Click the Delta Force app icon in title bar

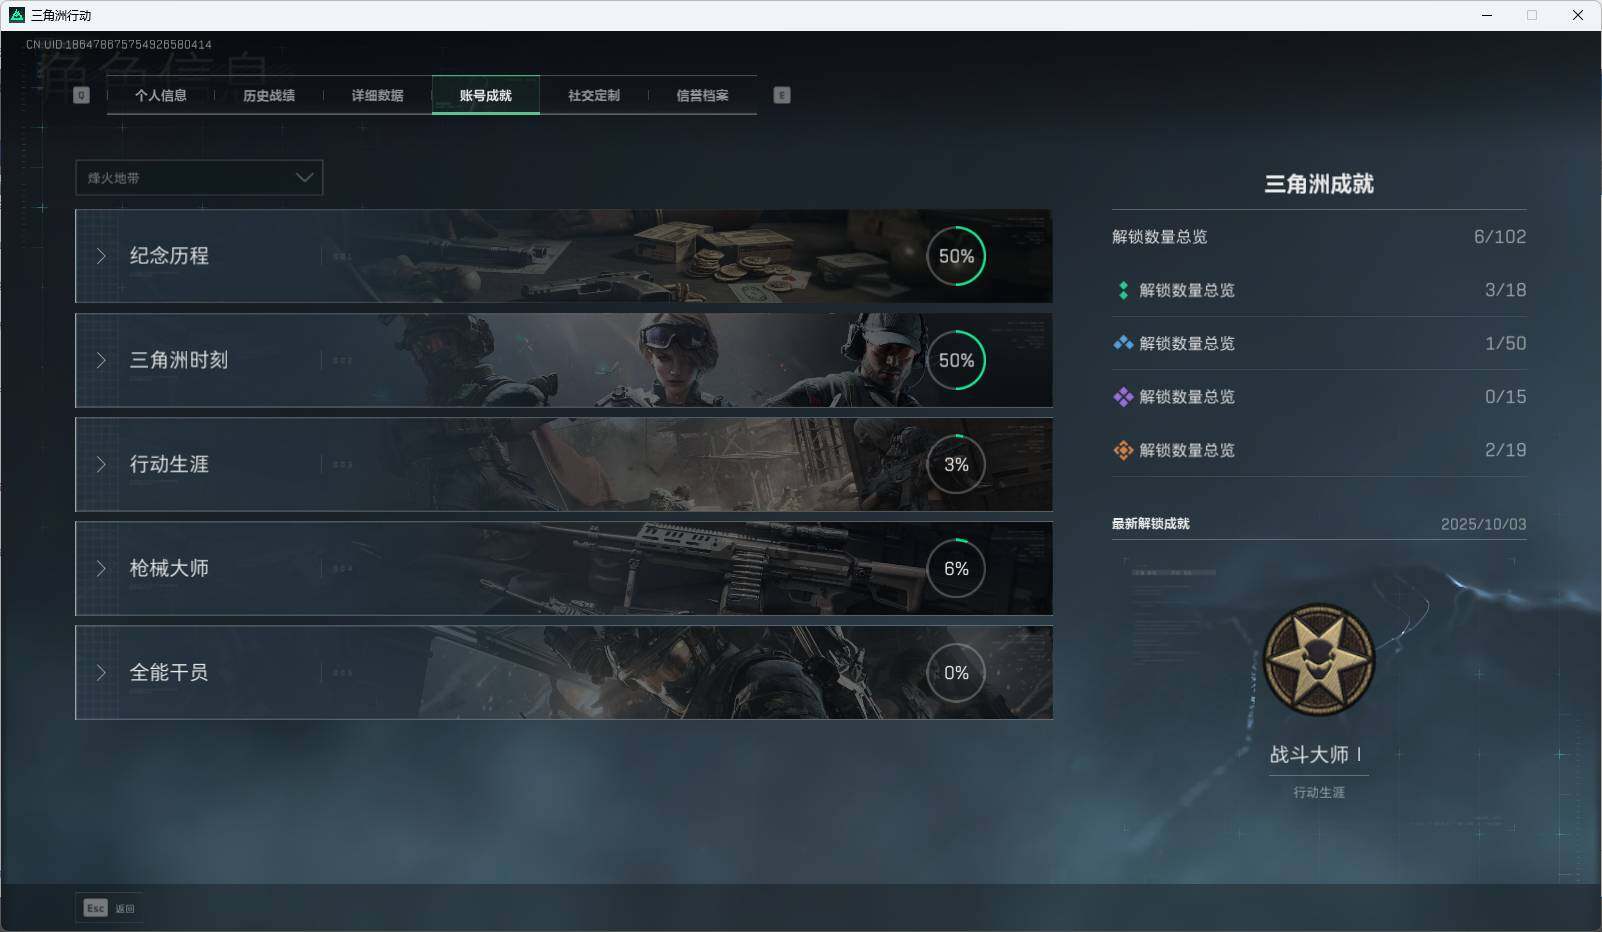16,15
